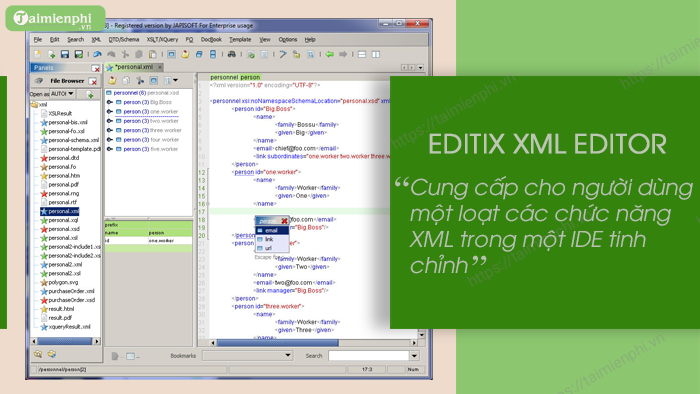Close the completion popup with red X
This screenshot has height=394, width=700.
pyautogui.click(x=284, y=221)
